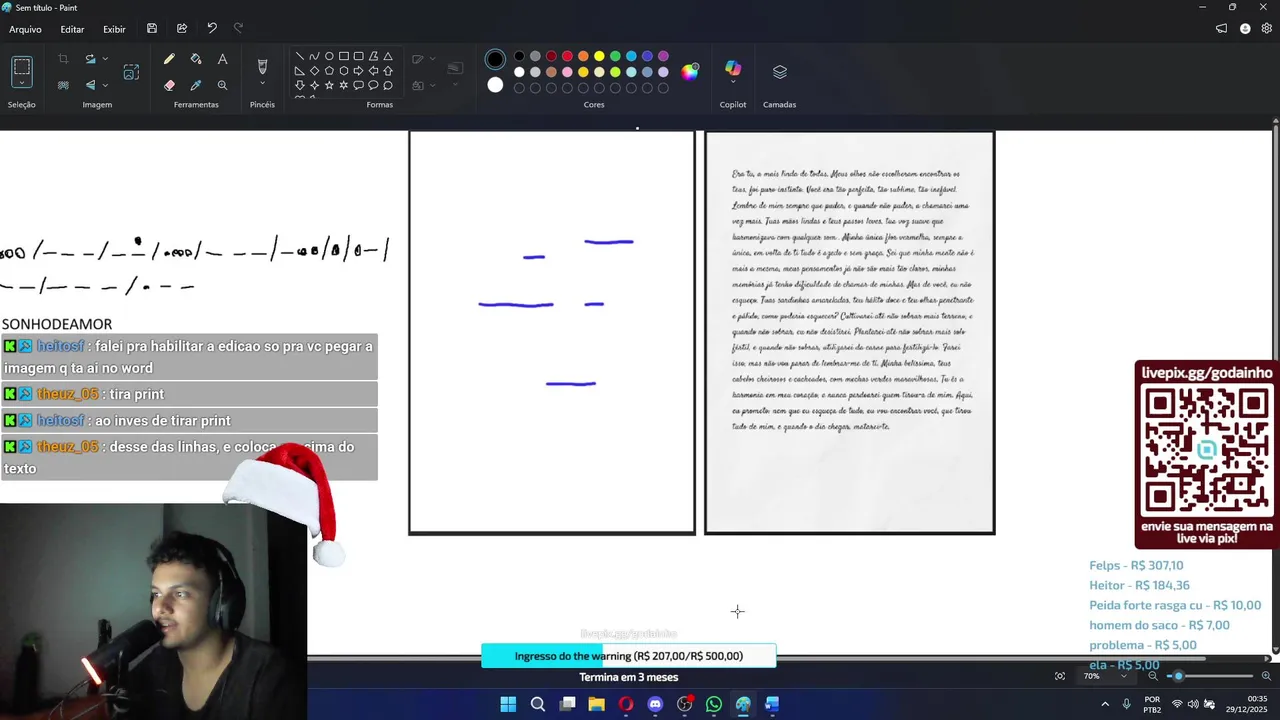Open the Editar menu
The image size is (1280, 720).
pyautogui.click(x=72, y=29)
